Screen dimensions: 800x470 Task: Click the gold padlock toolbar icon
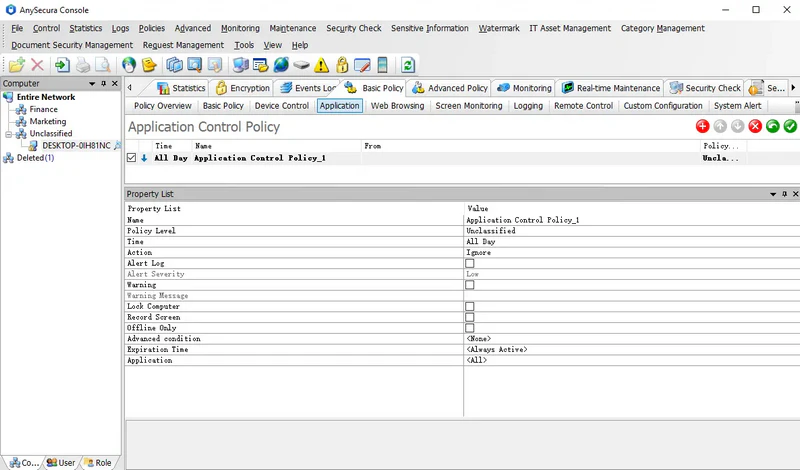click(x=342, y=65)
